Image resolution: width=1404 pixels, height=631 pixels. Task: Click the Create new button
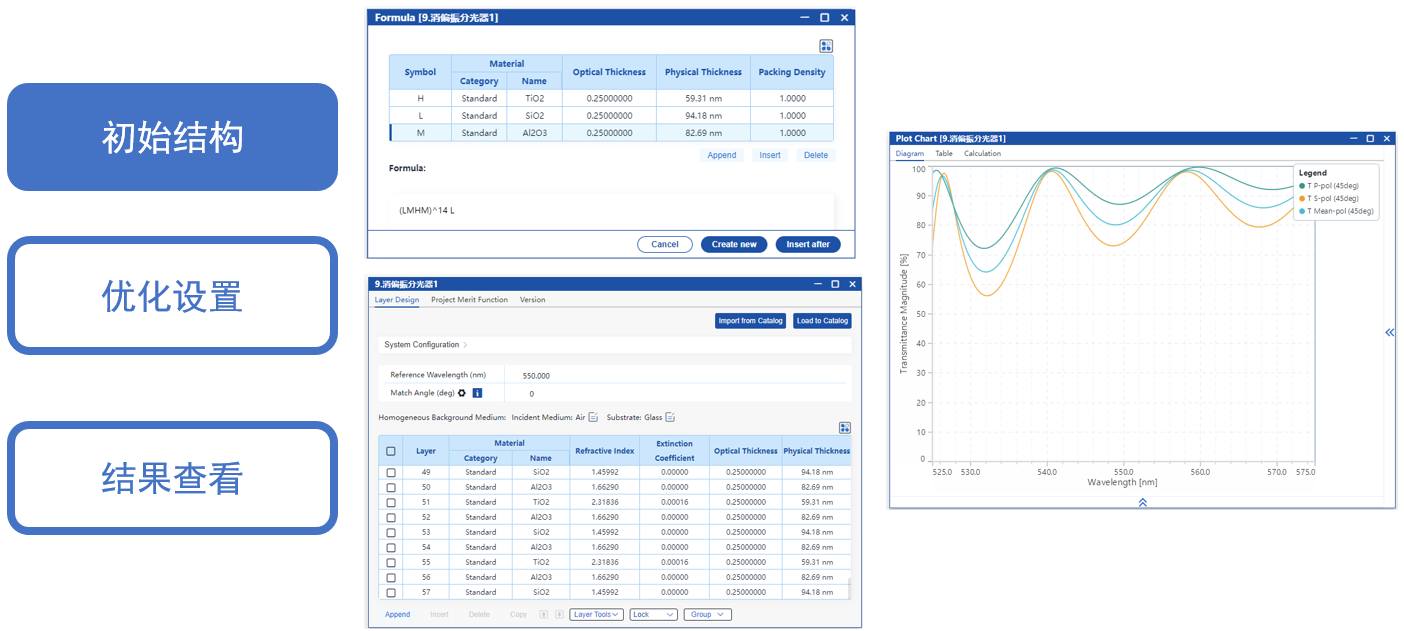pos(734,244)
